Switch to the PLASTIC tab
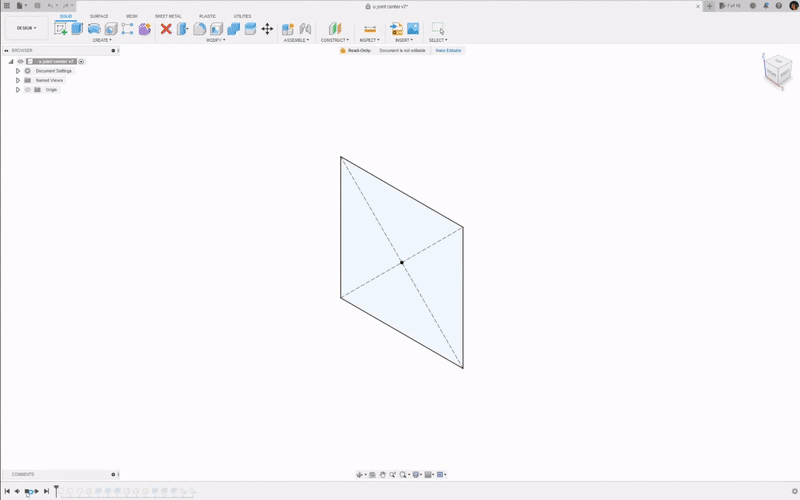The image size is (800, 500). coord(208,16)
